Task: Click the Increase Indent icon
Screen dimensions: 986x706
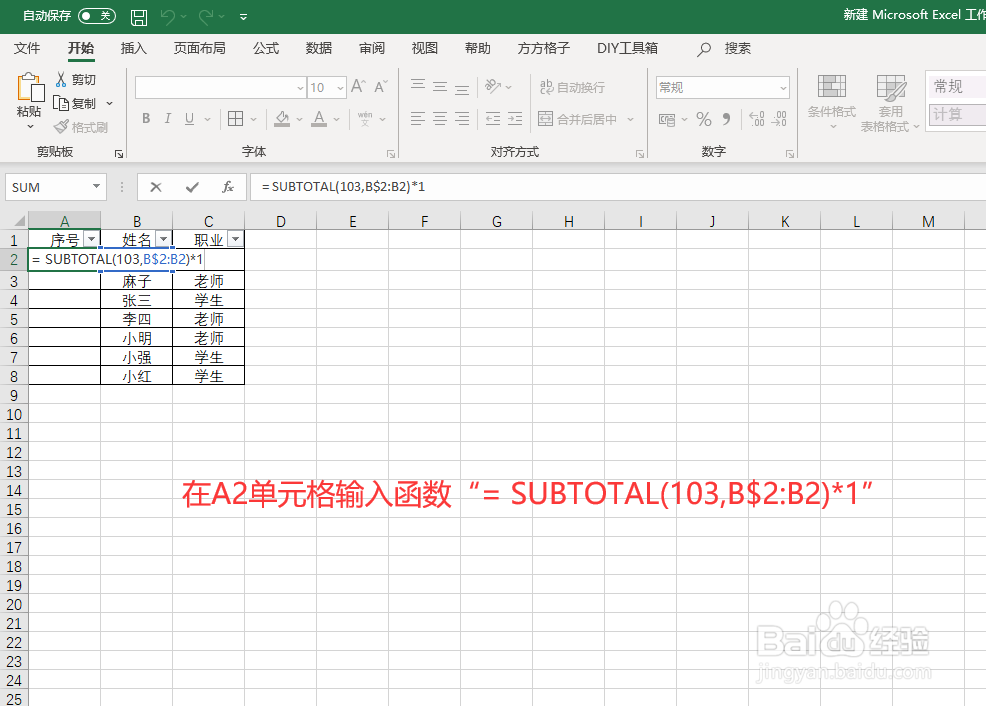Action: point(515,118)
